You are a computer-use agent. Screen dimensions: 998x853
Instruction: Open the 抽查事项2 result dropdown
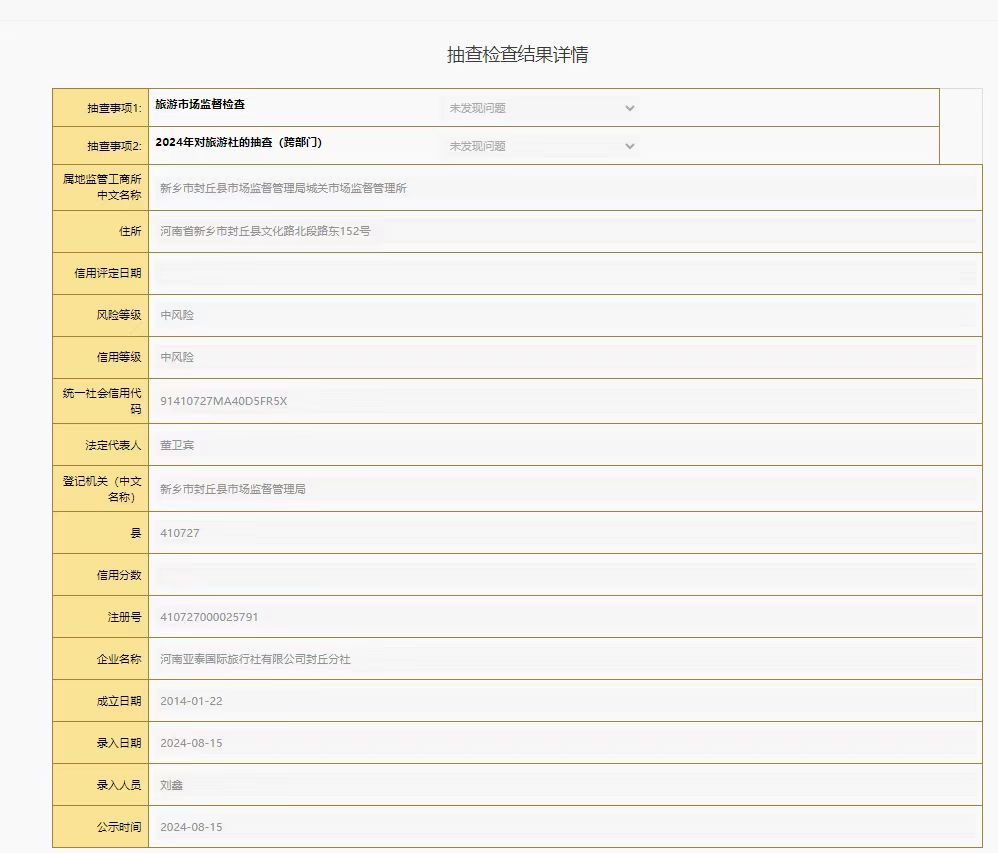point(540,146)
